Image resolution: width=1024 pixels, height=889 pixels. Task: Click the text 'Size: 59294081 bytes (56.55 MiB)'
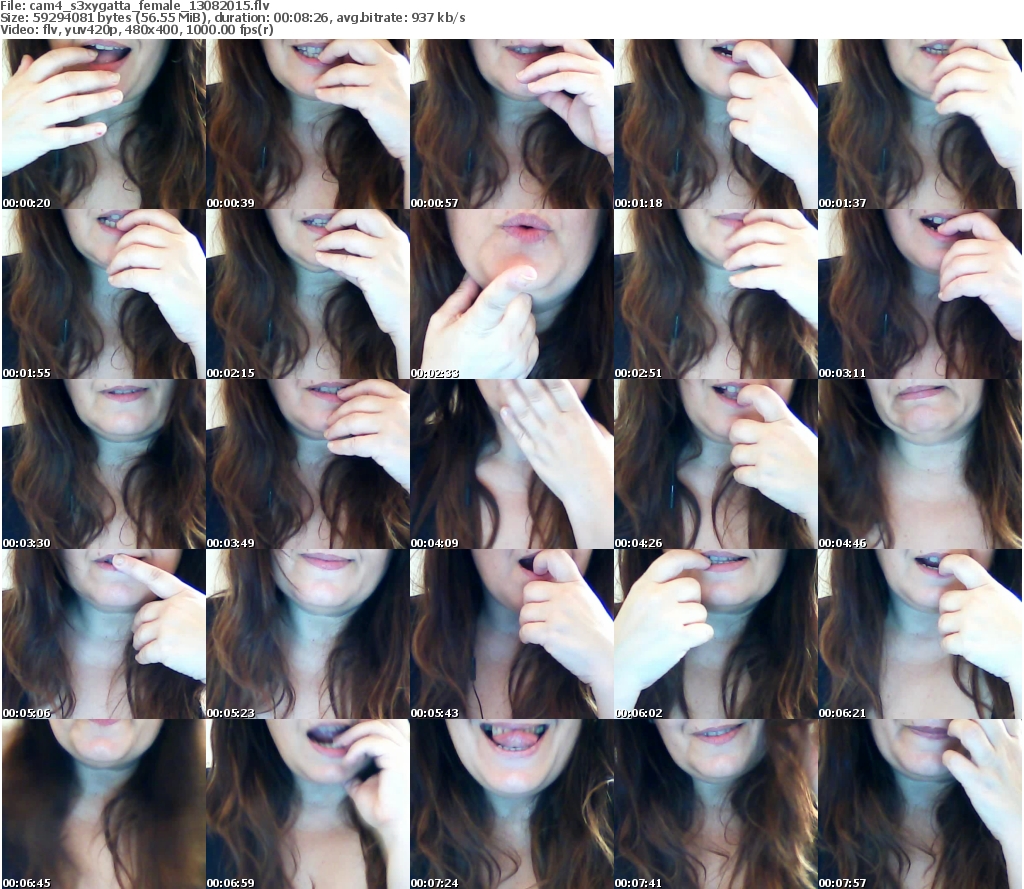[104, 18]
